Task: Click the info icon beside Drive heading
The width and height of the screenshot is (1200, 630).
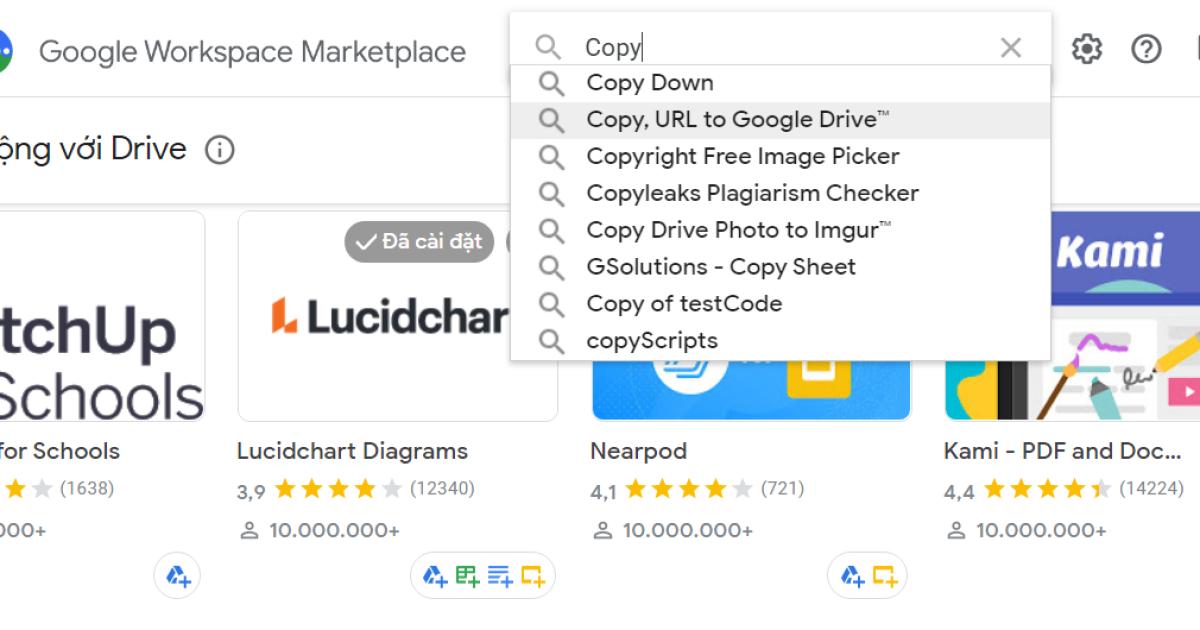Action: click(219, 150)
